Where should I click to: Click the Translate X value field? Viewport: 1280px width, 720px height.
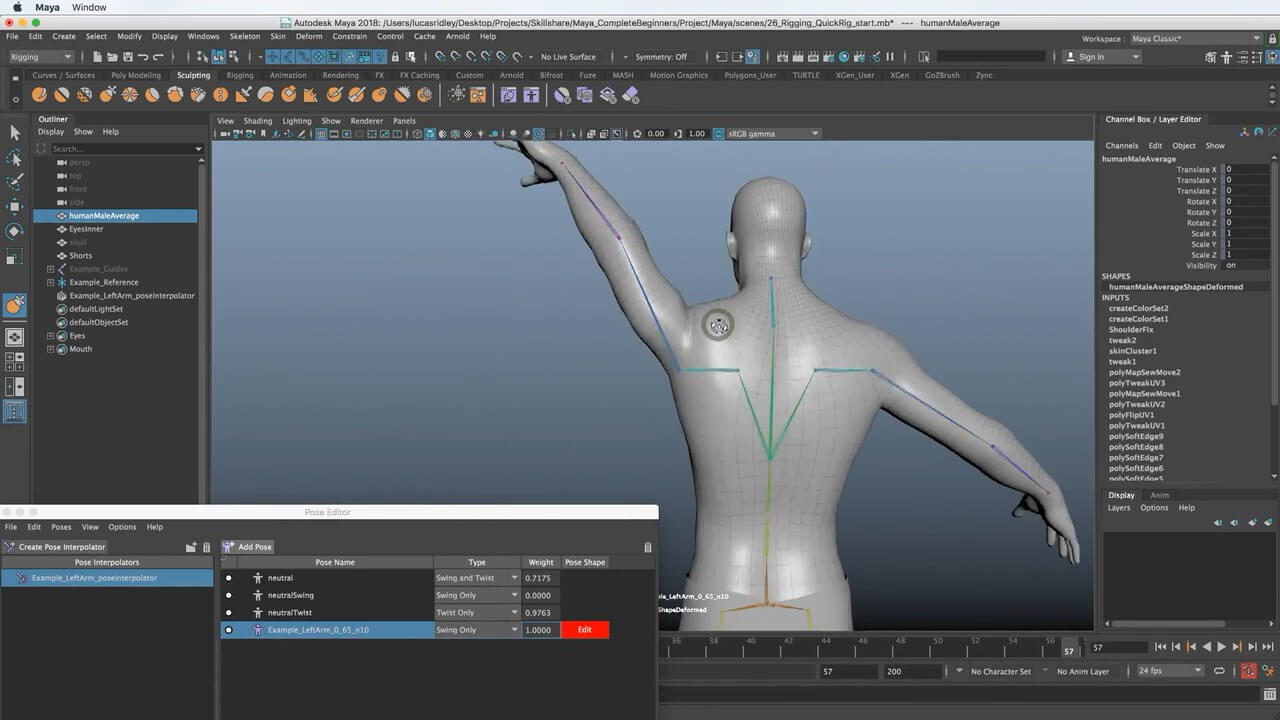point(1246,170)
